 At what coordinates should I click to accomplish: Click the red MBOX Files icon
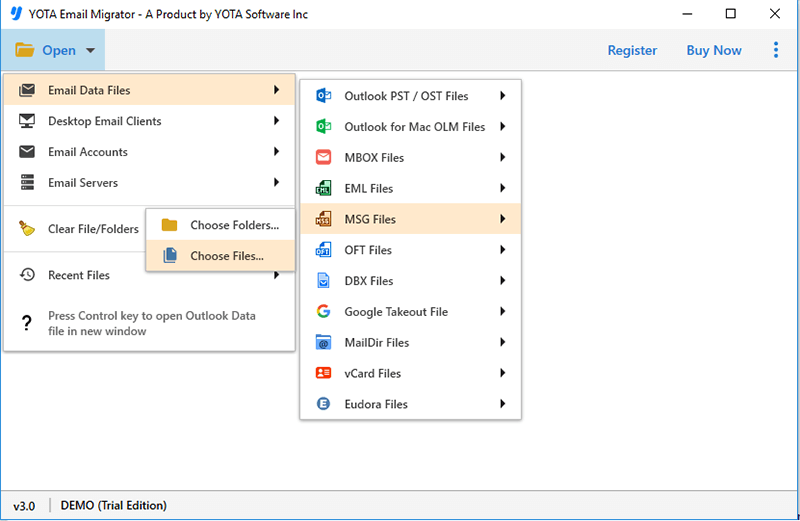coord(323,157)
